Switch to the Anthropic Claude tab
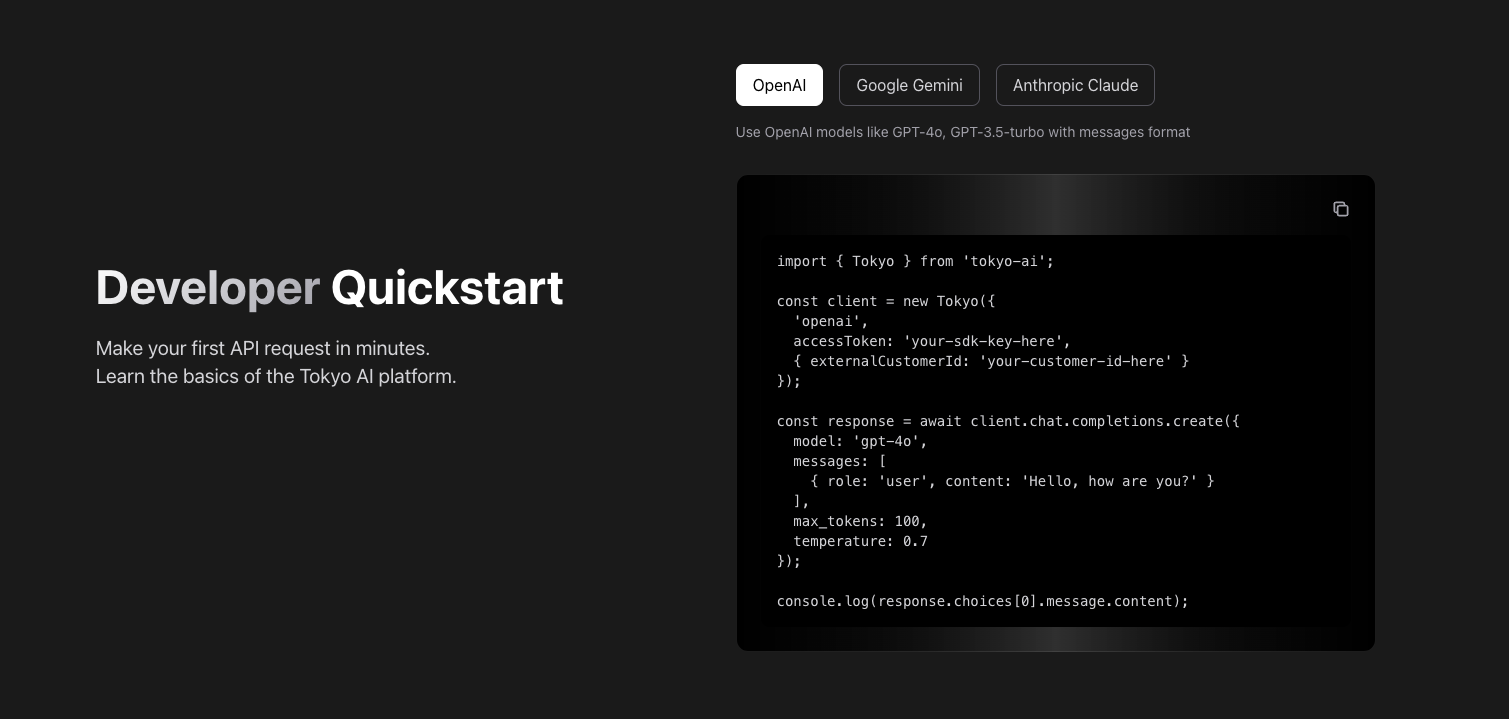The height and width of the screenshot is (719, 1509). (1075, 85)
